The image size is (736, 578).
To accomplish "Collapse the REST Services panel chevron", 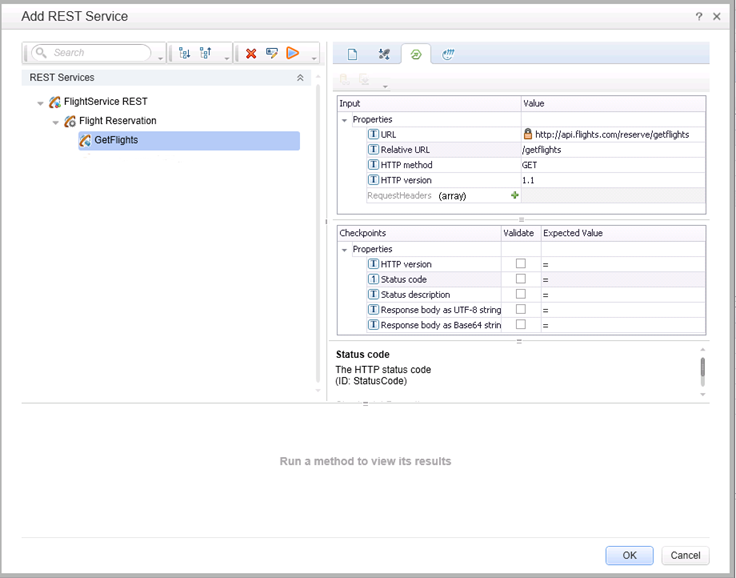I will (x=300, y=77).
